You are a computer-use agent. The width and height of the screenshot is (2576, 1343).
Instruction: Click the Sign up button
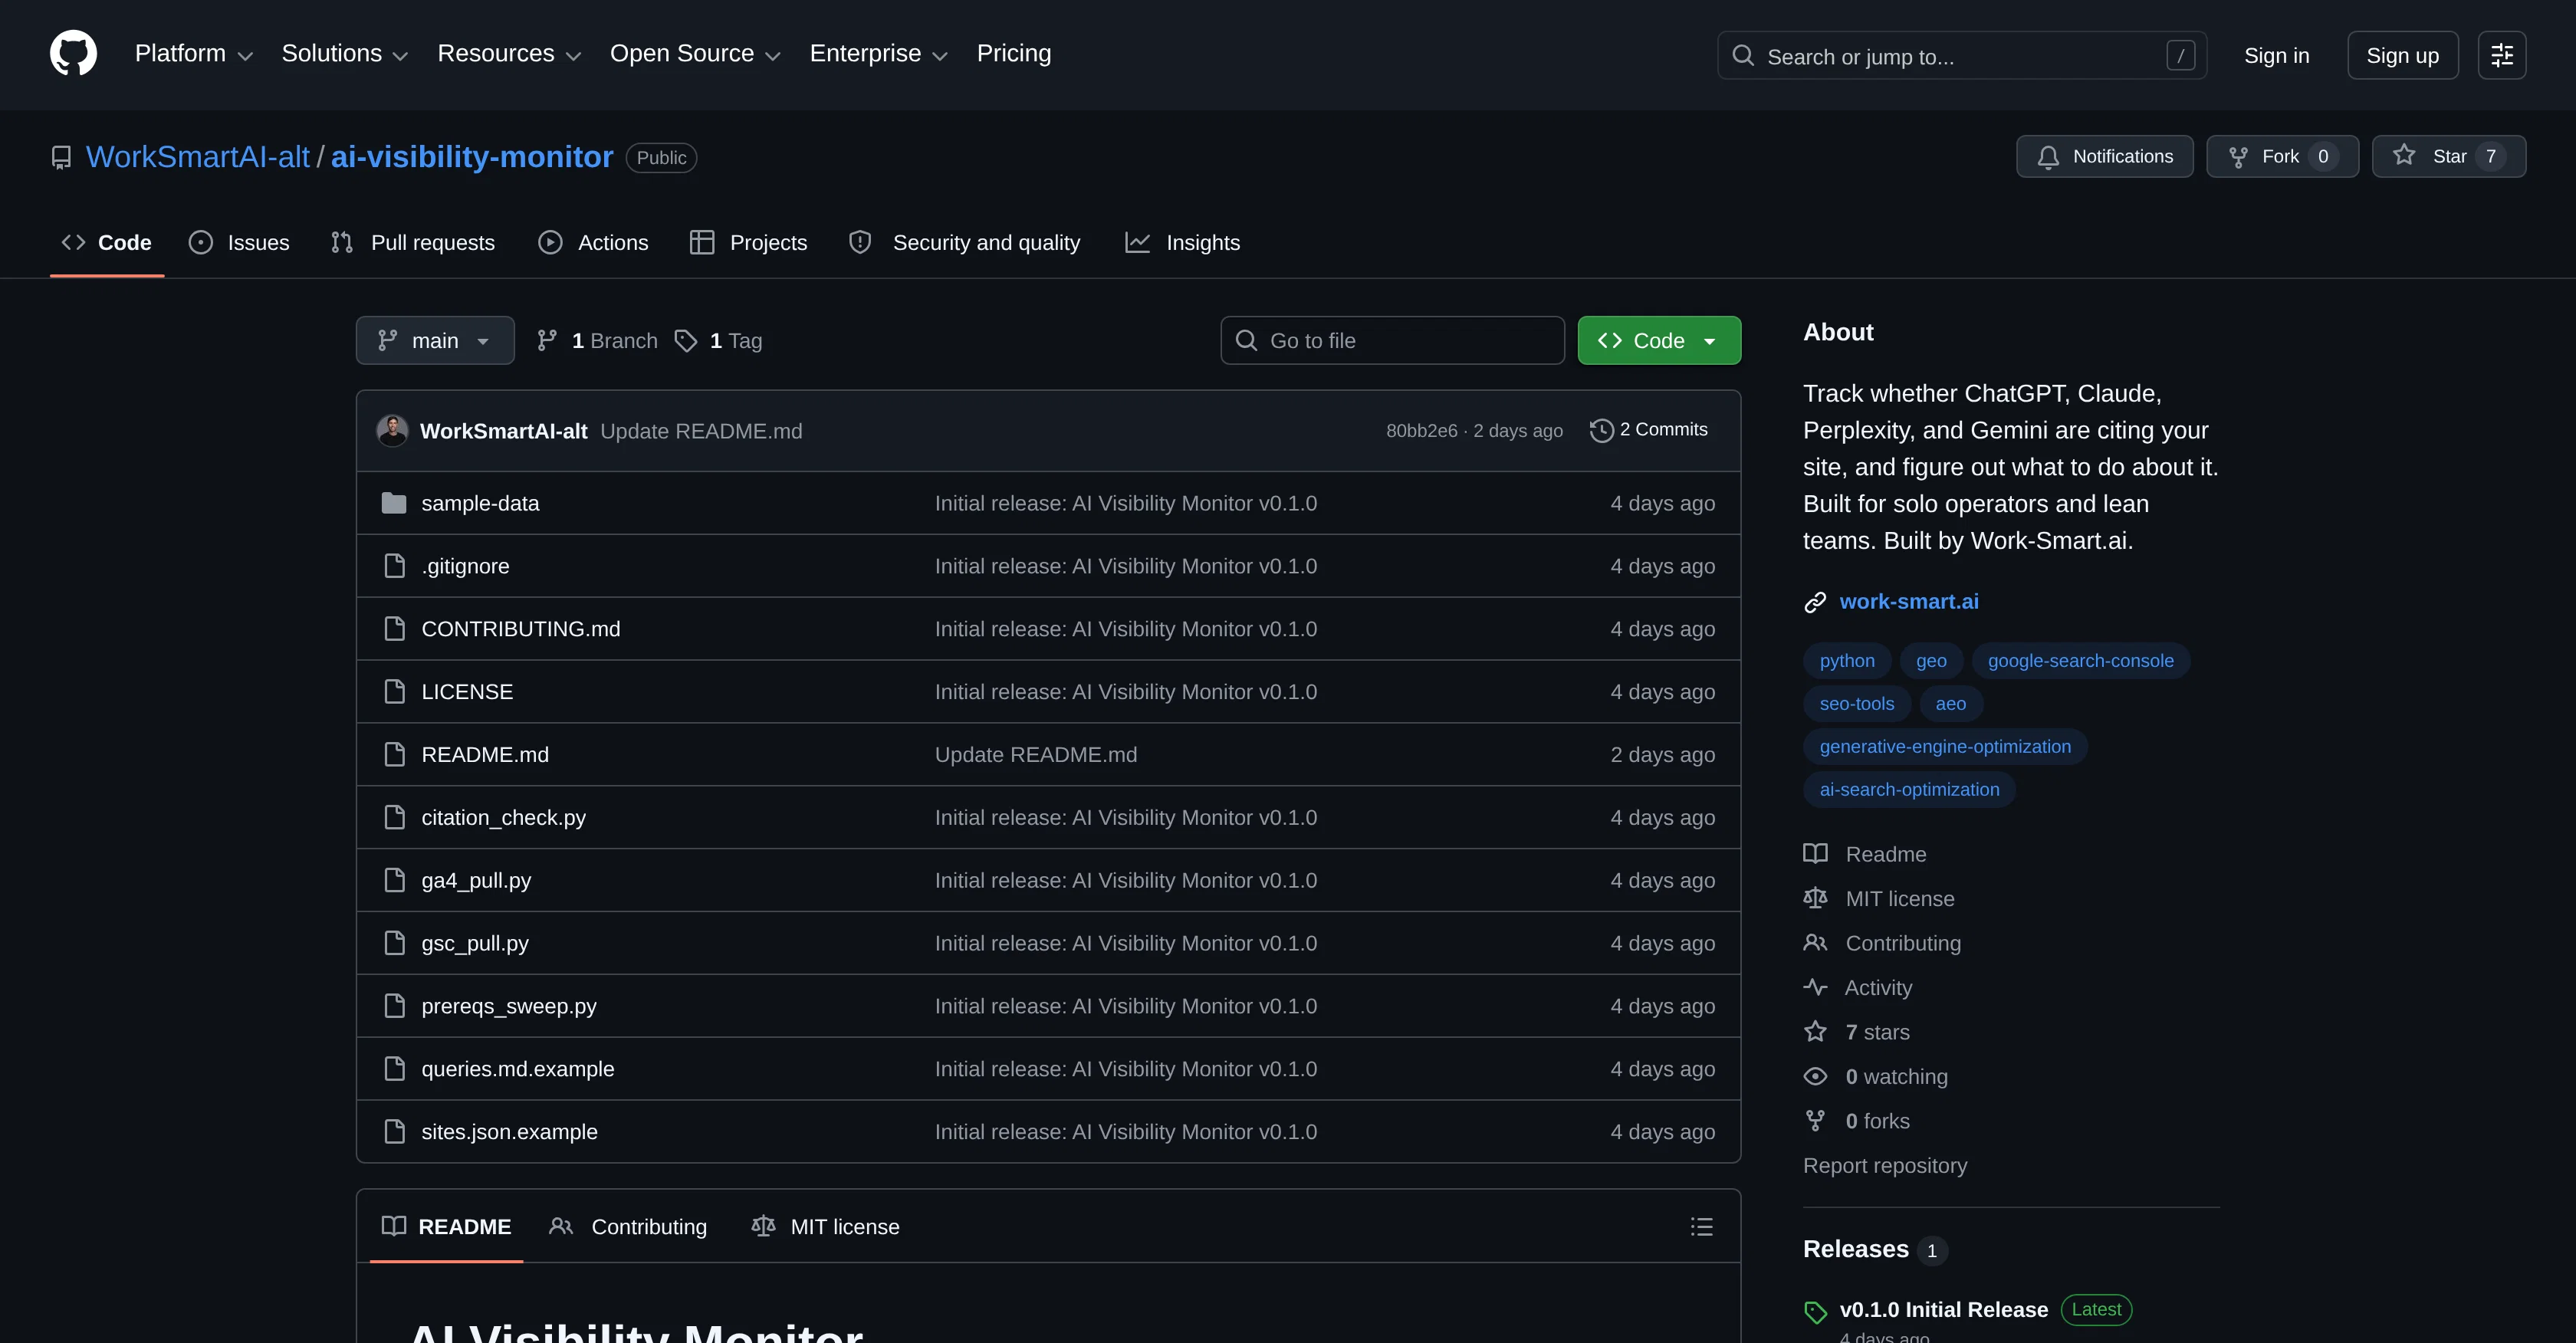tap(2402, 55)
